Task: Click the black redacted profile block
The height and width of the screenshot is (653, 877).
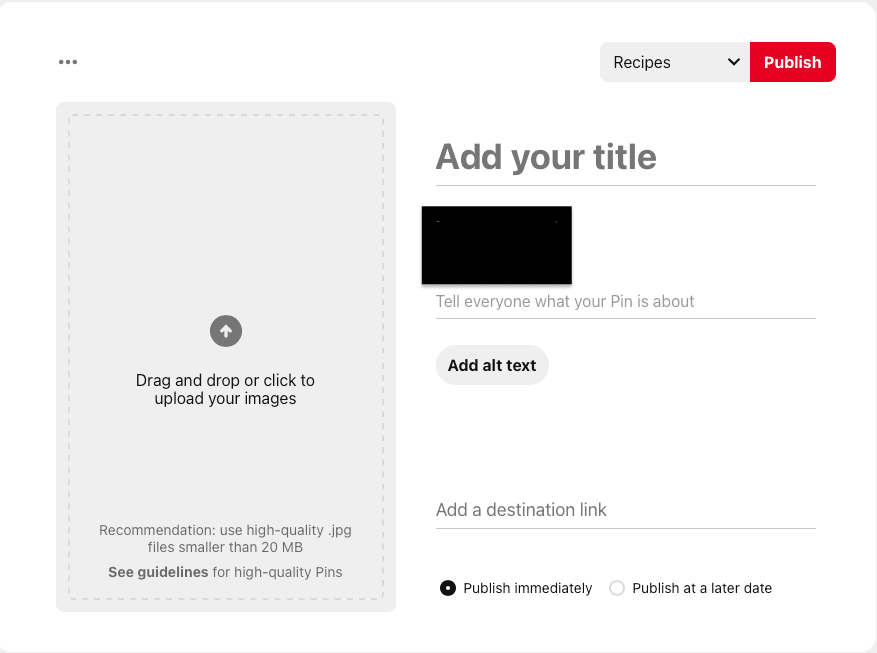Action: pos(497,245)
